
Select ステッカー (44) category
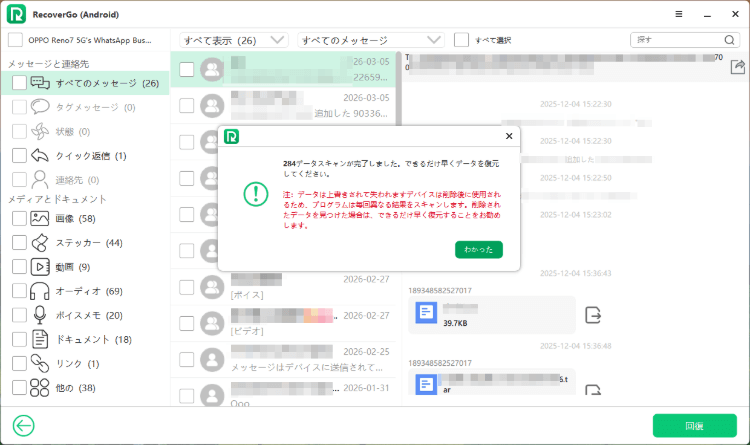86,243
